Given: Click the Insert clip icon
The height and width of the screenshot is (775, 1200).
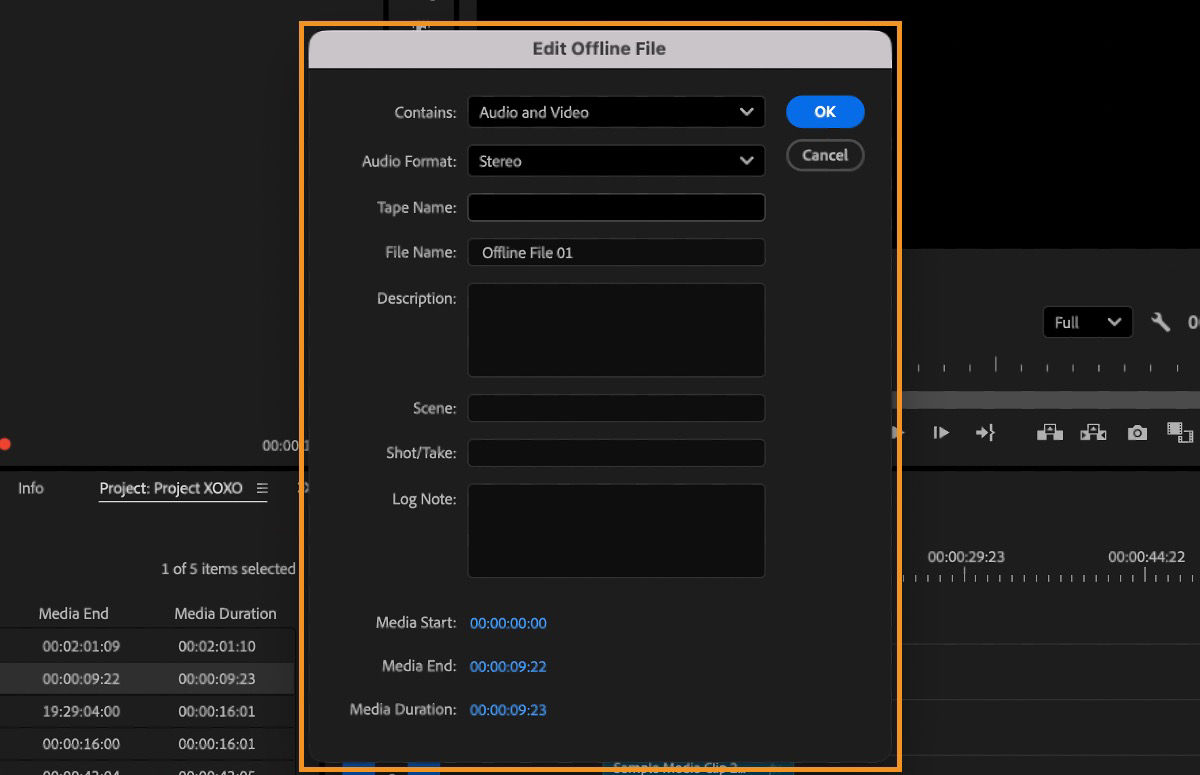Looking at the screenshot, I should (x=985, y=432).
